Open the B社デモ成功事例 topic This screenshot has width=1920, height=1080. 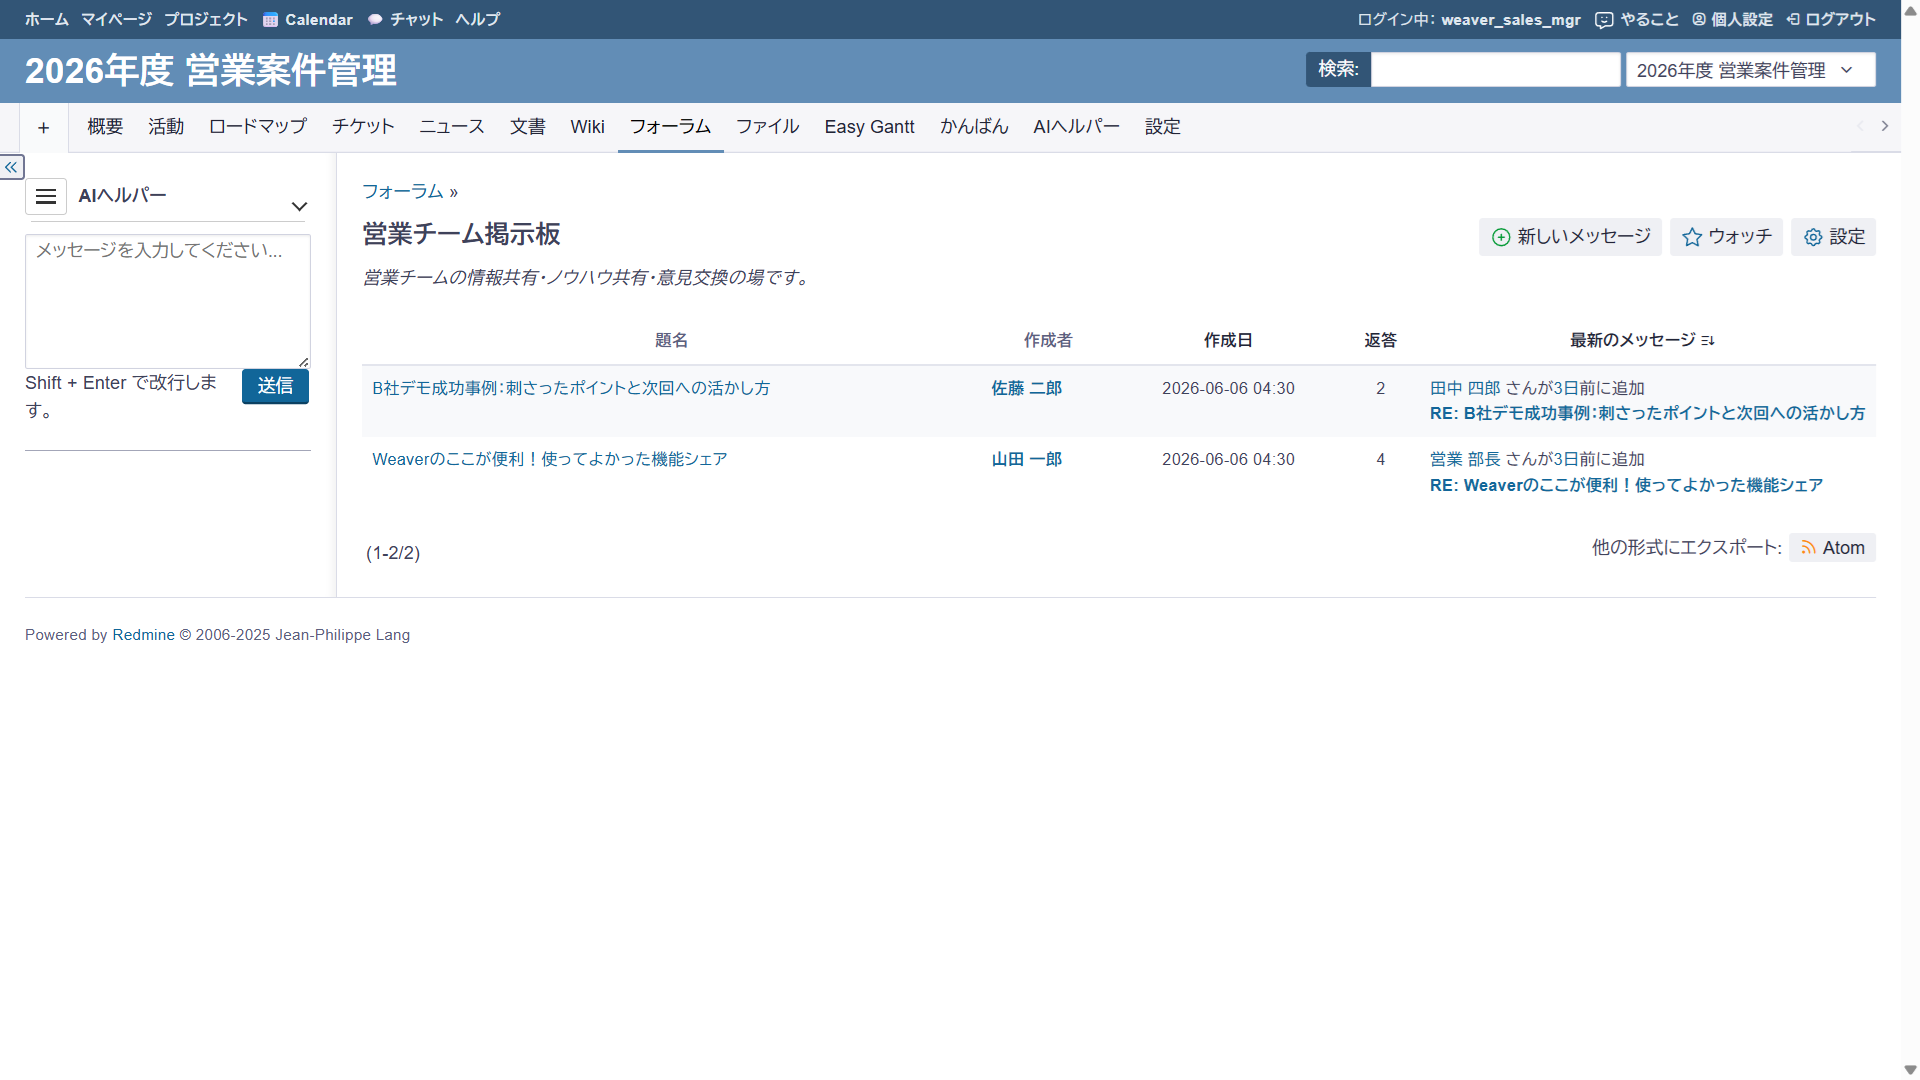(x=571, y=388)
